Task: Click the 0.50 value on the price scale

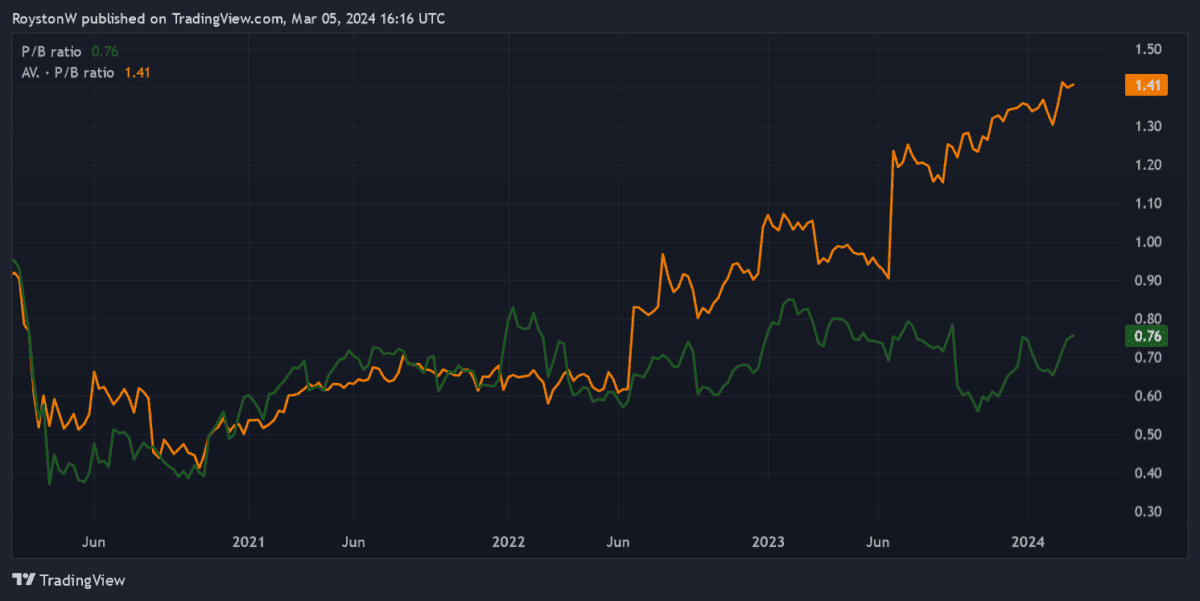Action: pos(1148,435)
